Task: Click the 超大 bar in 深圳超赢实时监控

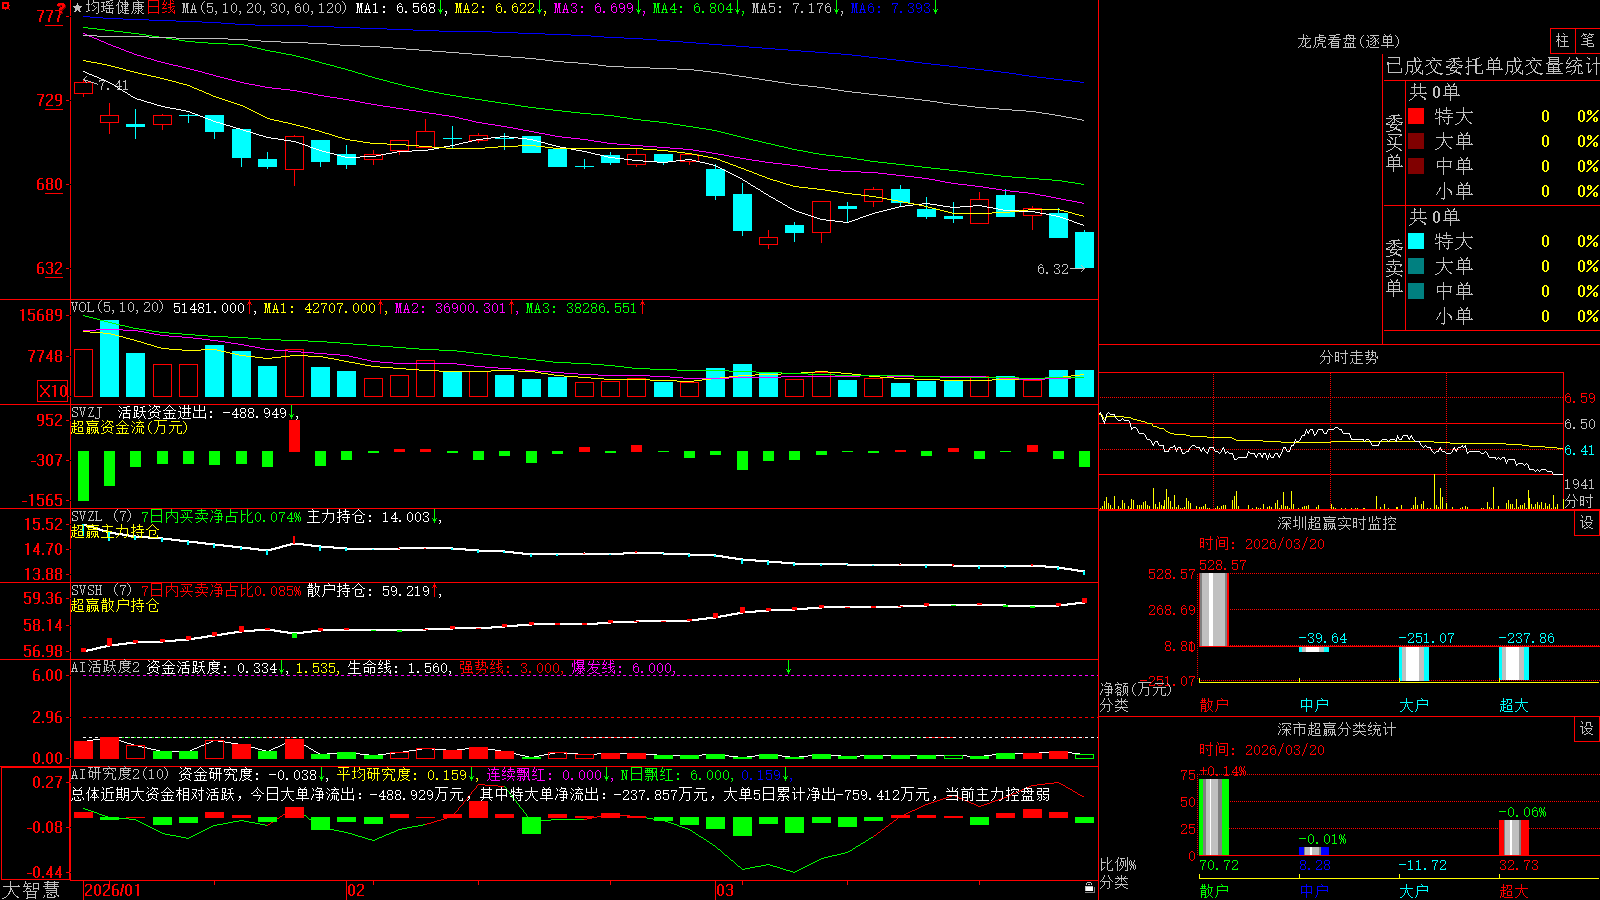Action: tap(1513, 663)
